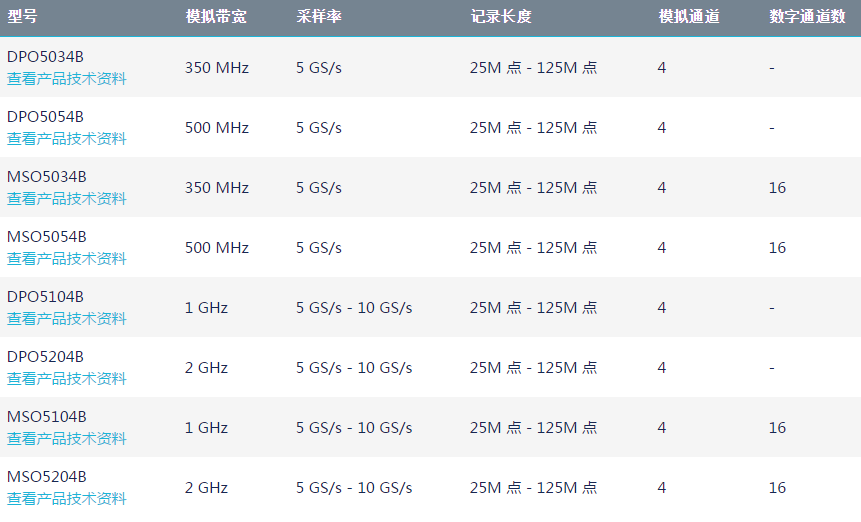
Task: Open the DPO5034B product datasheet link
Action: point(67,79)
